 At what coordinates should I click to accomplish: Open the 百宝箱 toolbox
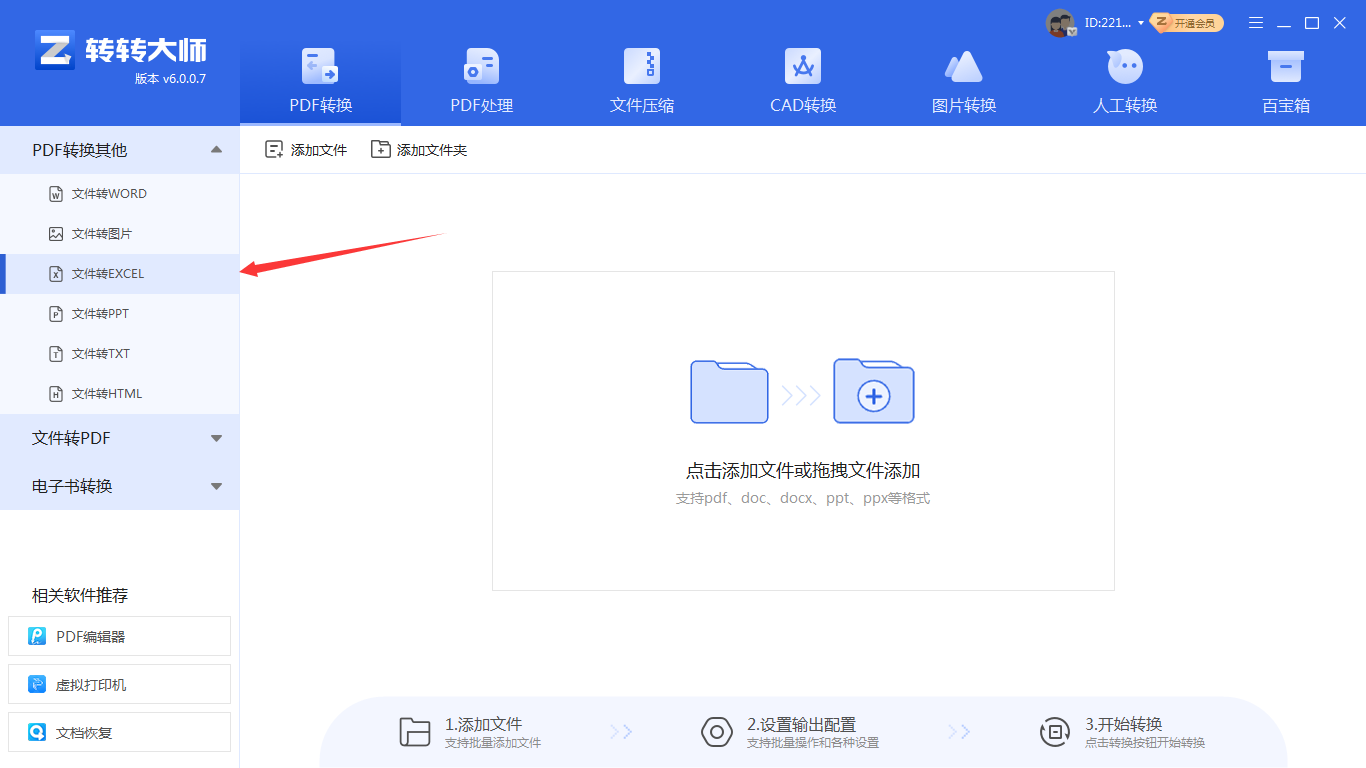coord(1285,80)
